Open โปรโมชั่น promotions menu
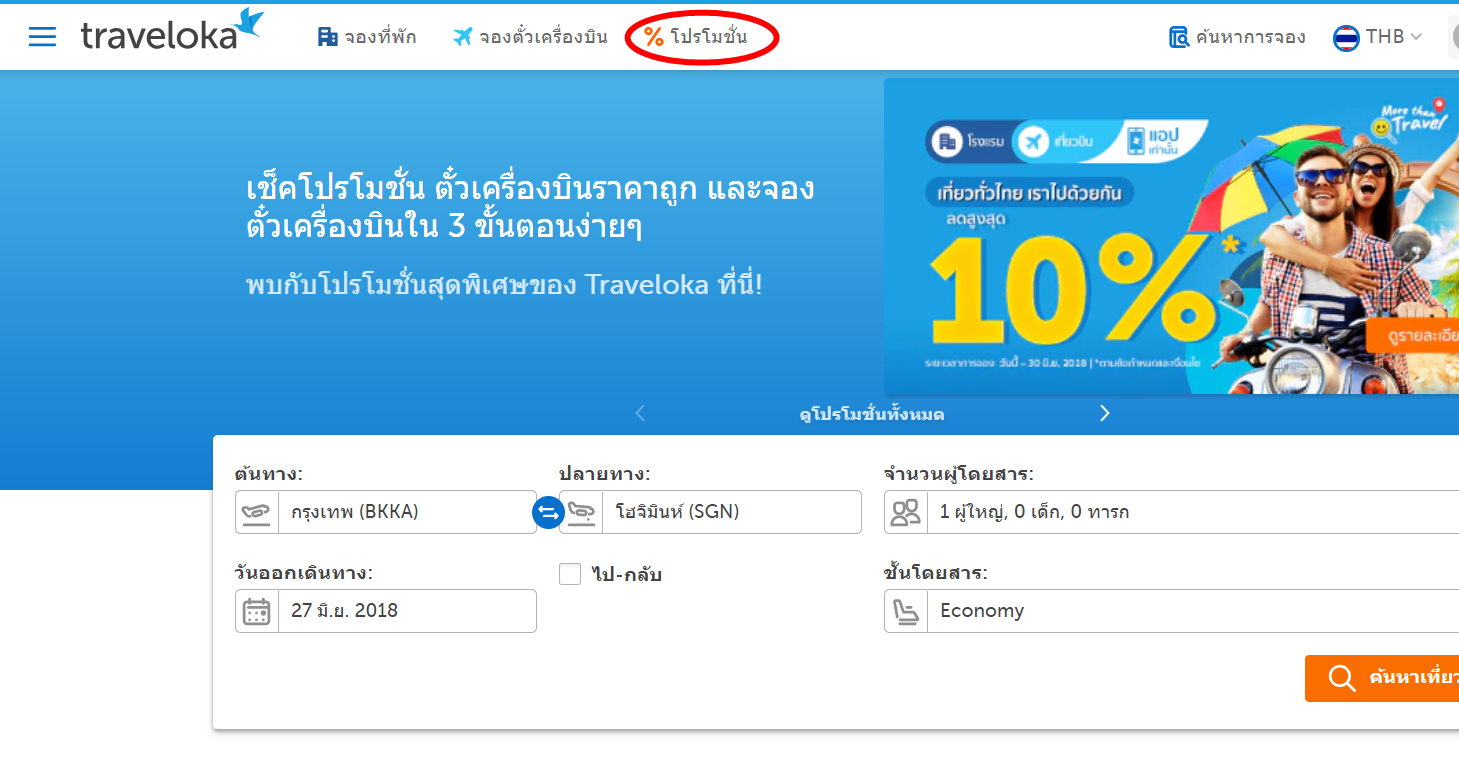This screenshot has width=1459, height=780. (696, 37)
